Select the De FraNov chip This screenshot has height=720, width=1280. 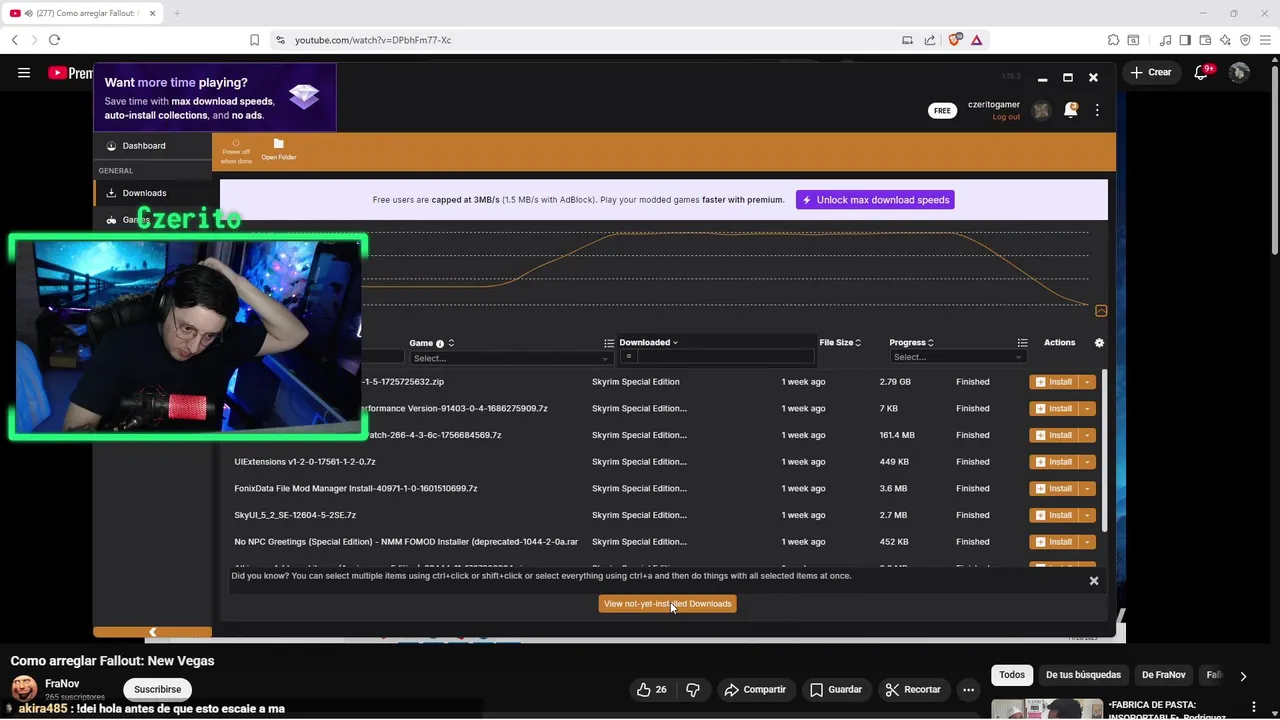point(1163,675)
